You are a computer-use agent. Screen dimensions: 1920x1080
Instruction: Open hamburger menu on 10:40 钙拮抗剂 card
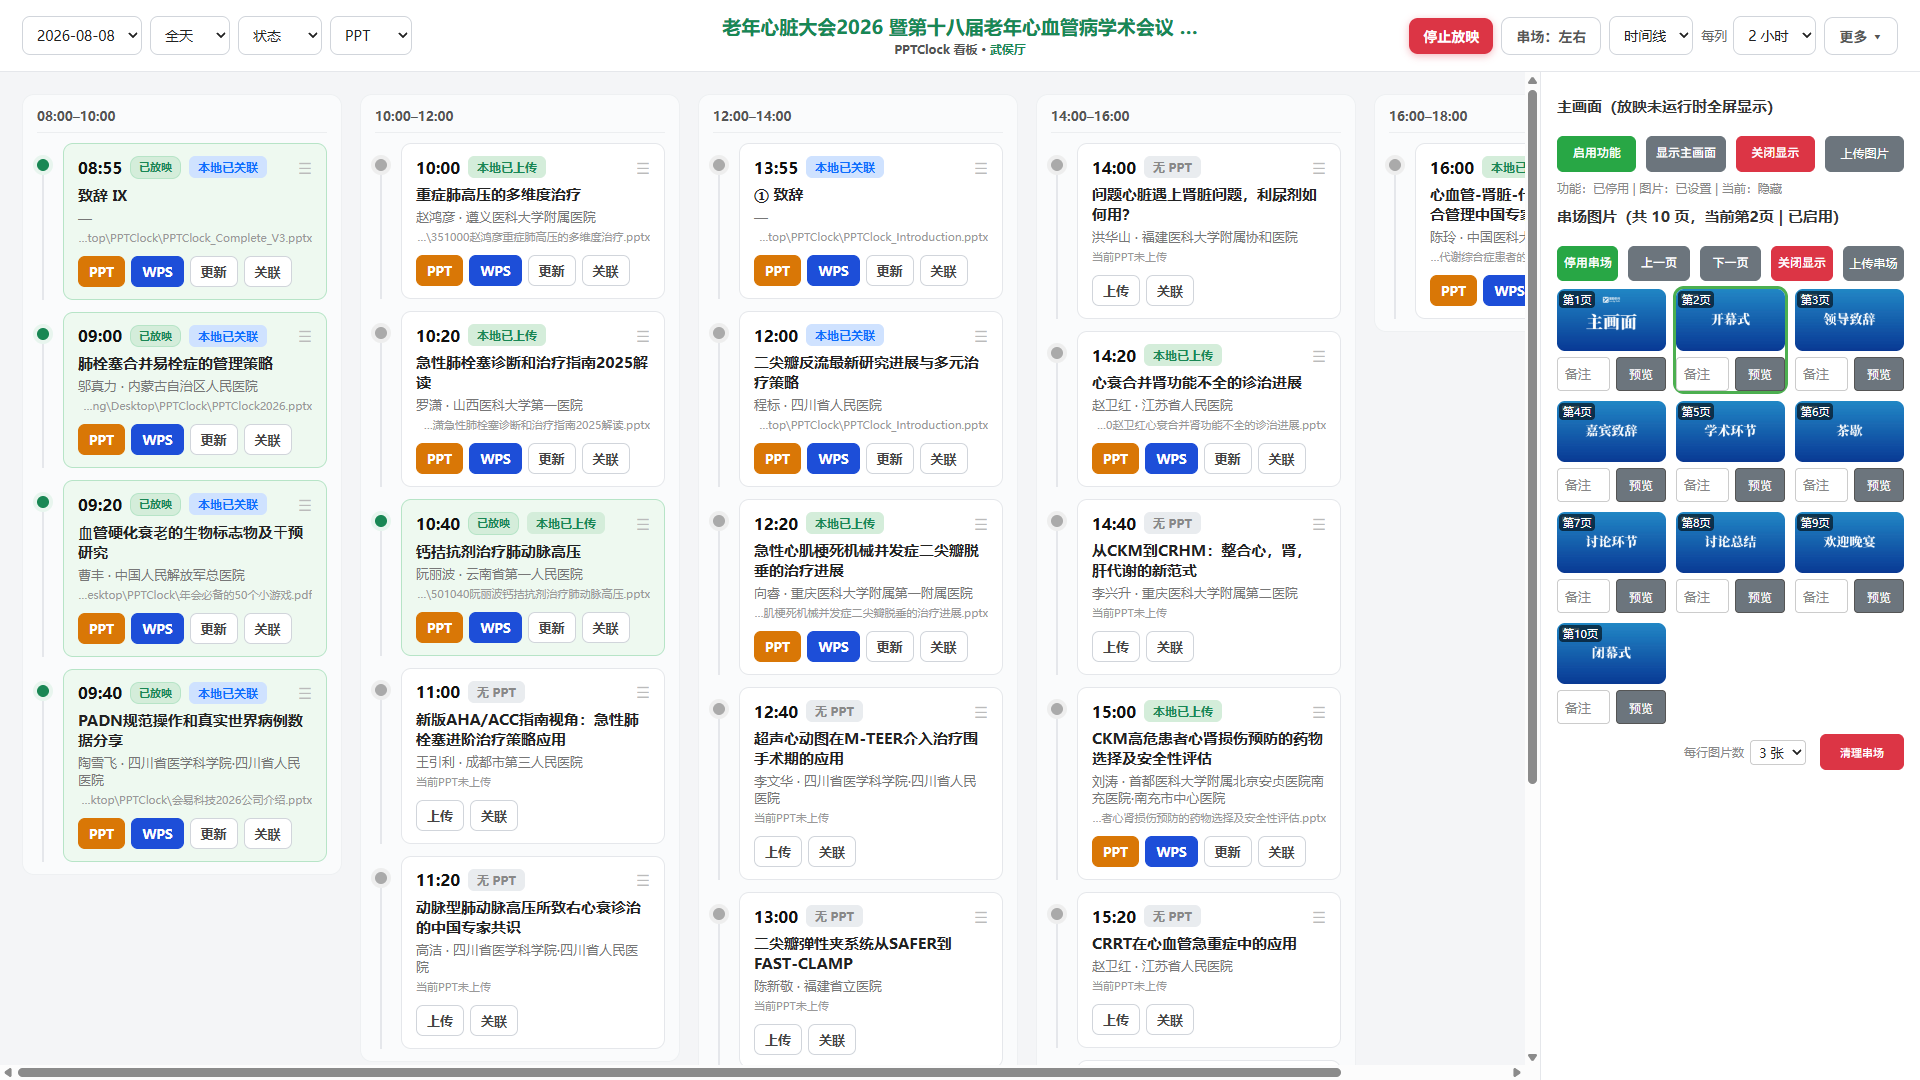(x=643, y=525)
